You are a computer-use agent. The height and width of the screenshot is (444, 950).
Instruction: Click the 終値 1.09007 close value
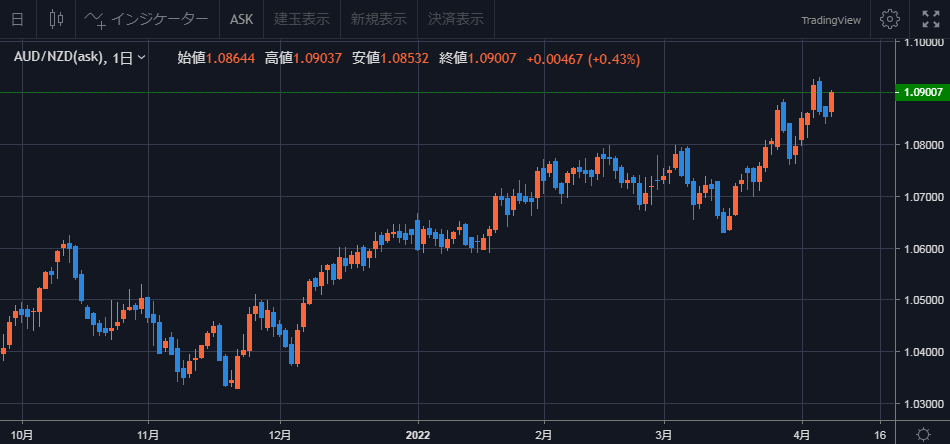[477, 59]
